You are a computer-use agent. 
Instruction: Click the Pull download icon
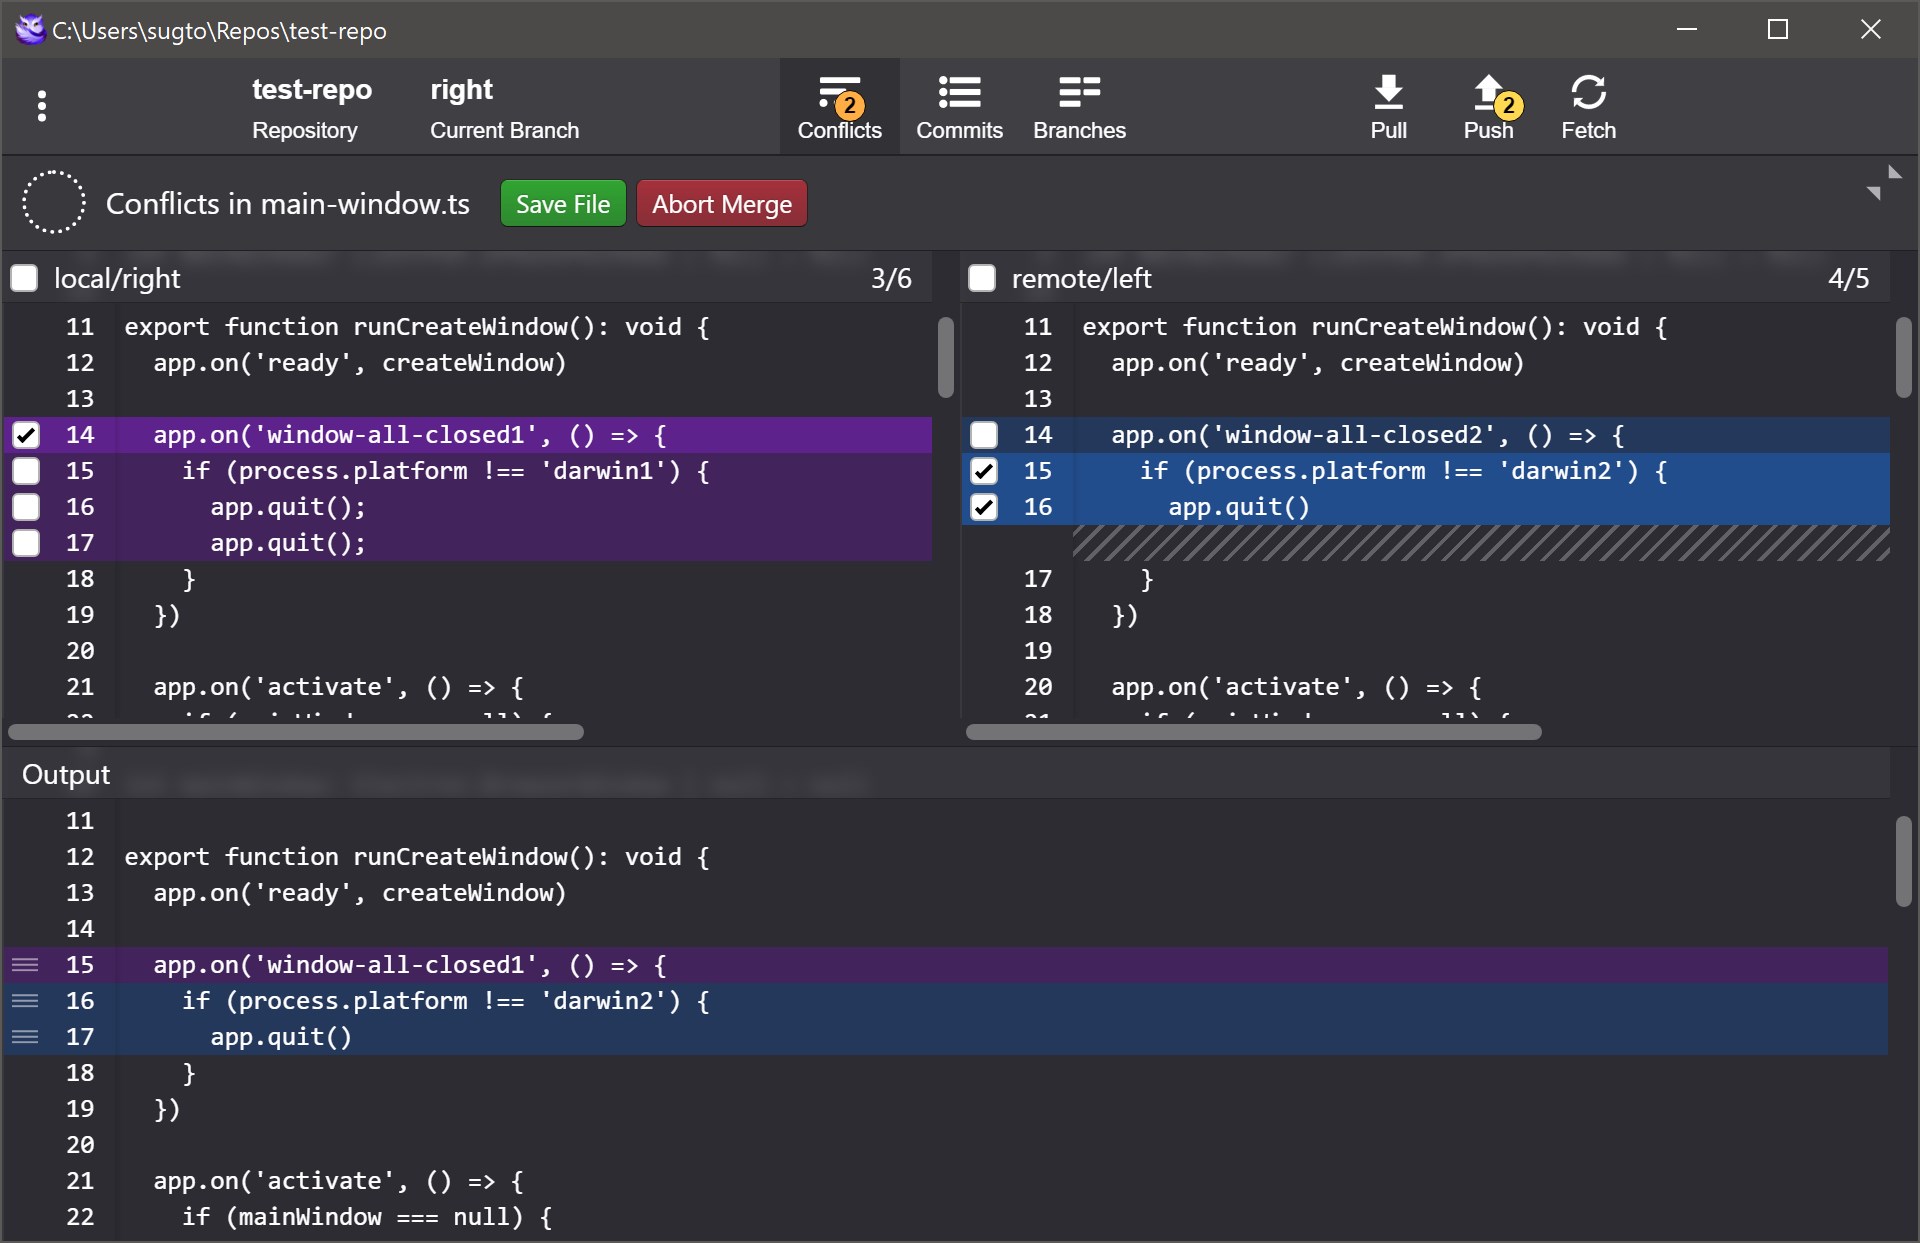[1387, 93]
